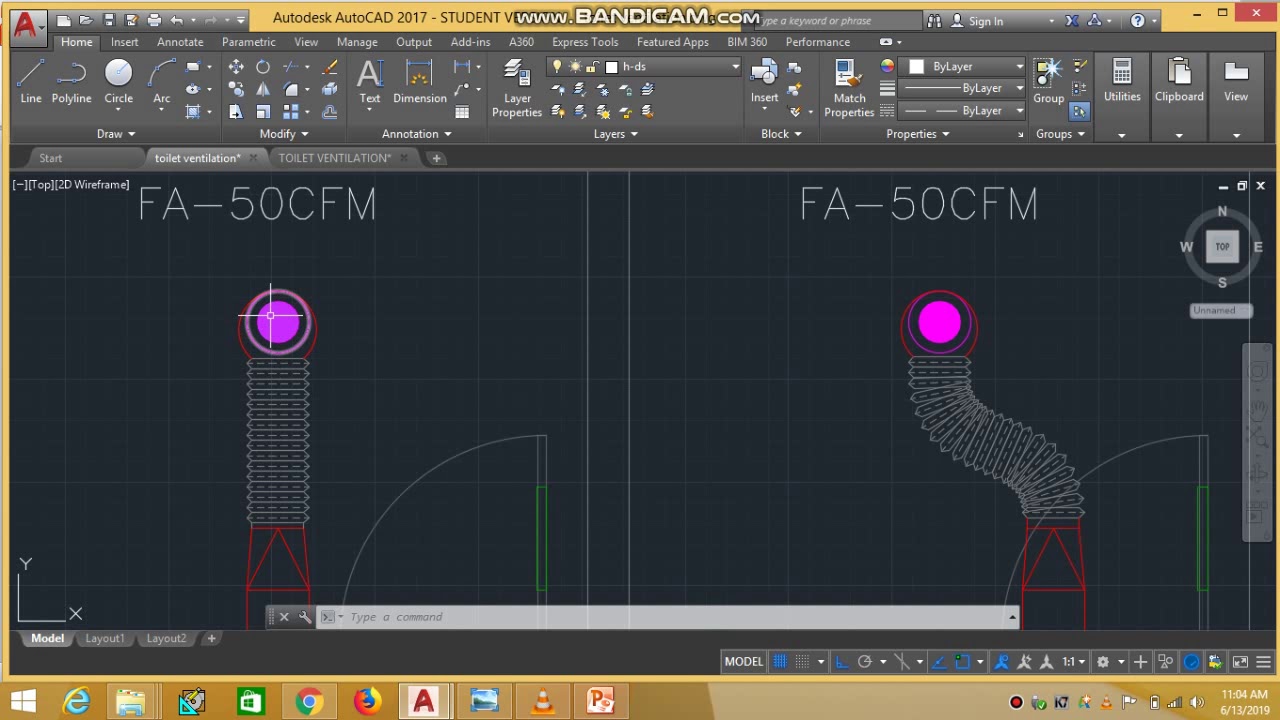Toggle Polar tracking
The width and height of the screenshot is (1280, 720).
(x=865, y=661)
